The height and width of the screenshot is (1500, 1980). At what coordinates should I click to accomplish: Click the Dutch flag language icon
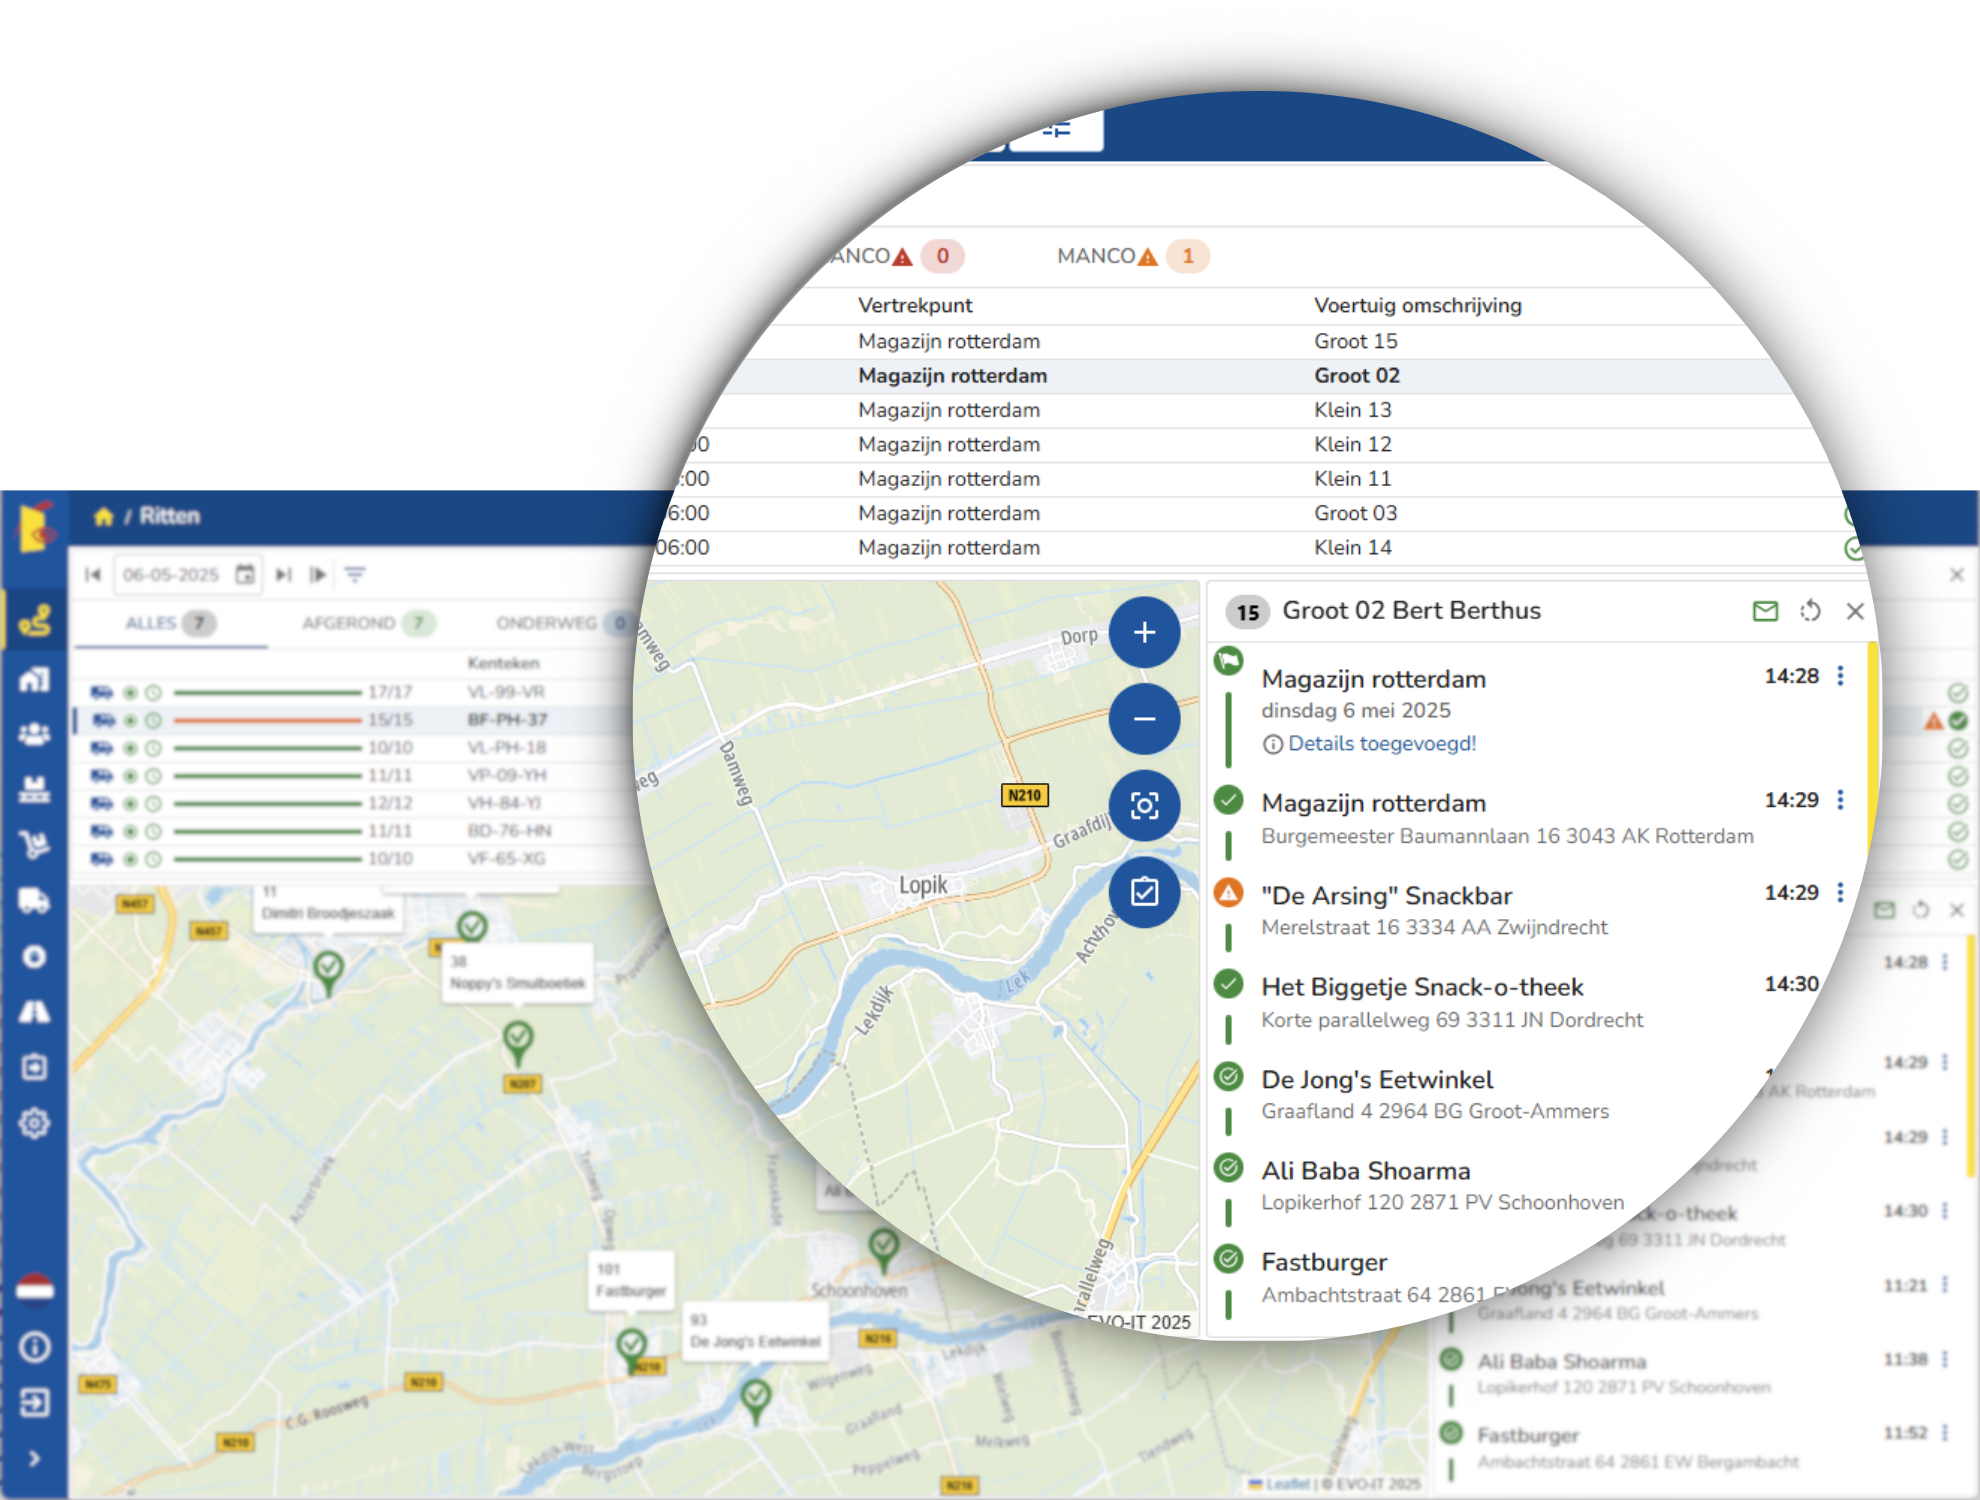pyautogui.click(x=35, y=1290)
